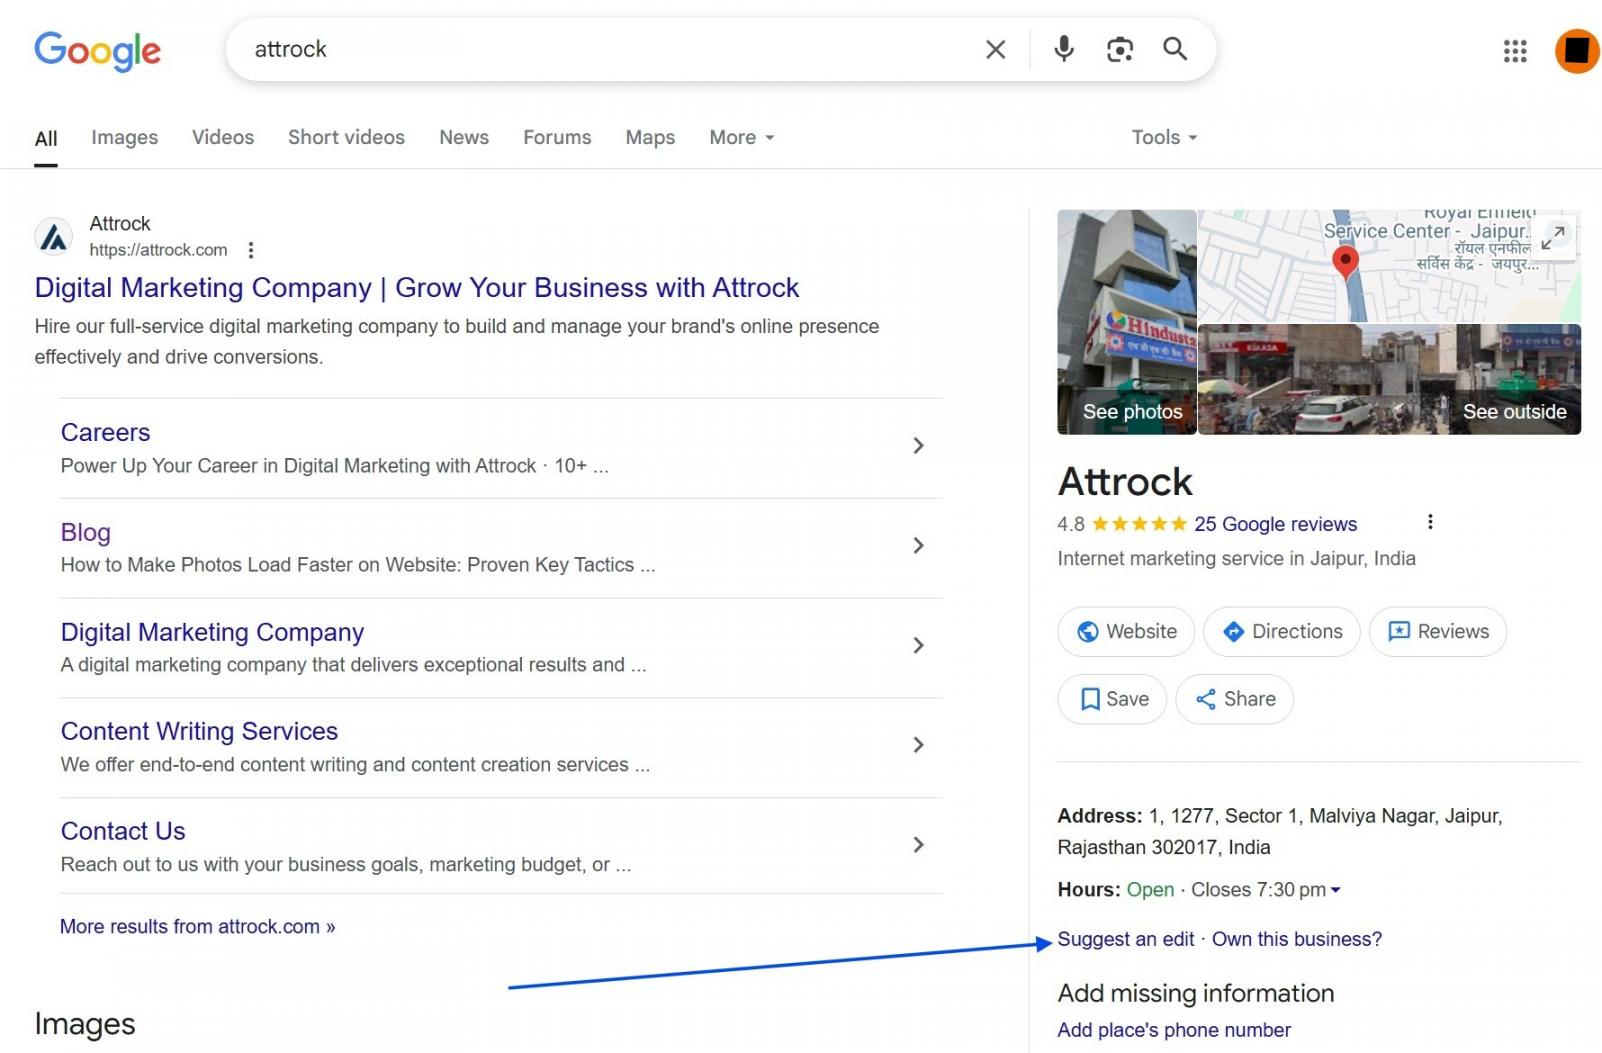Open the Tools dropdown

pyautogui.click(x=1164, y=137)
